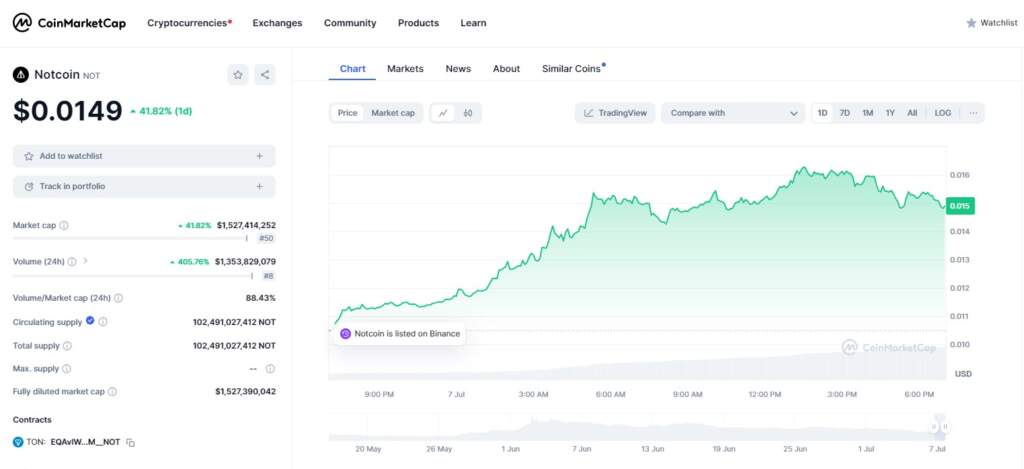
Task: Click the TON network icon
Action: [x=18, y=442]
